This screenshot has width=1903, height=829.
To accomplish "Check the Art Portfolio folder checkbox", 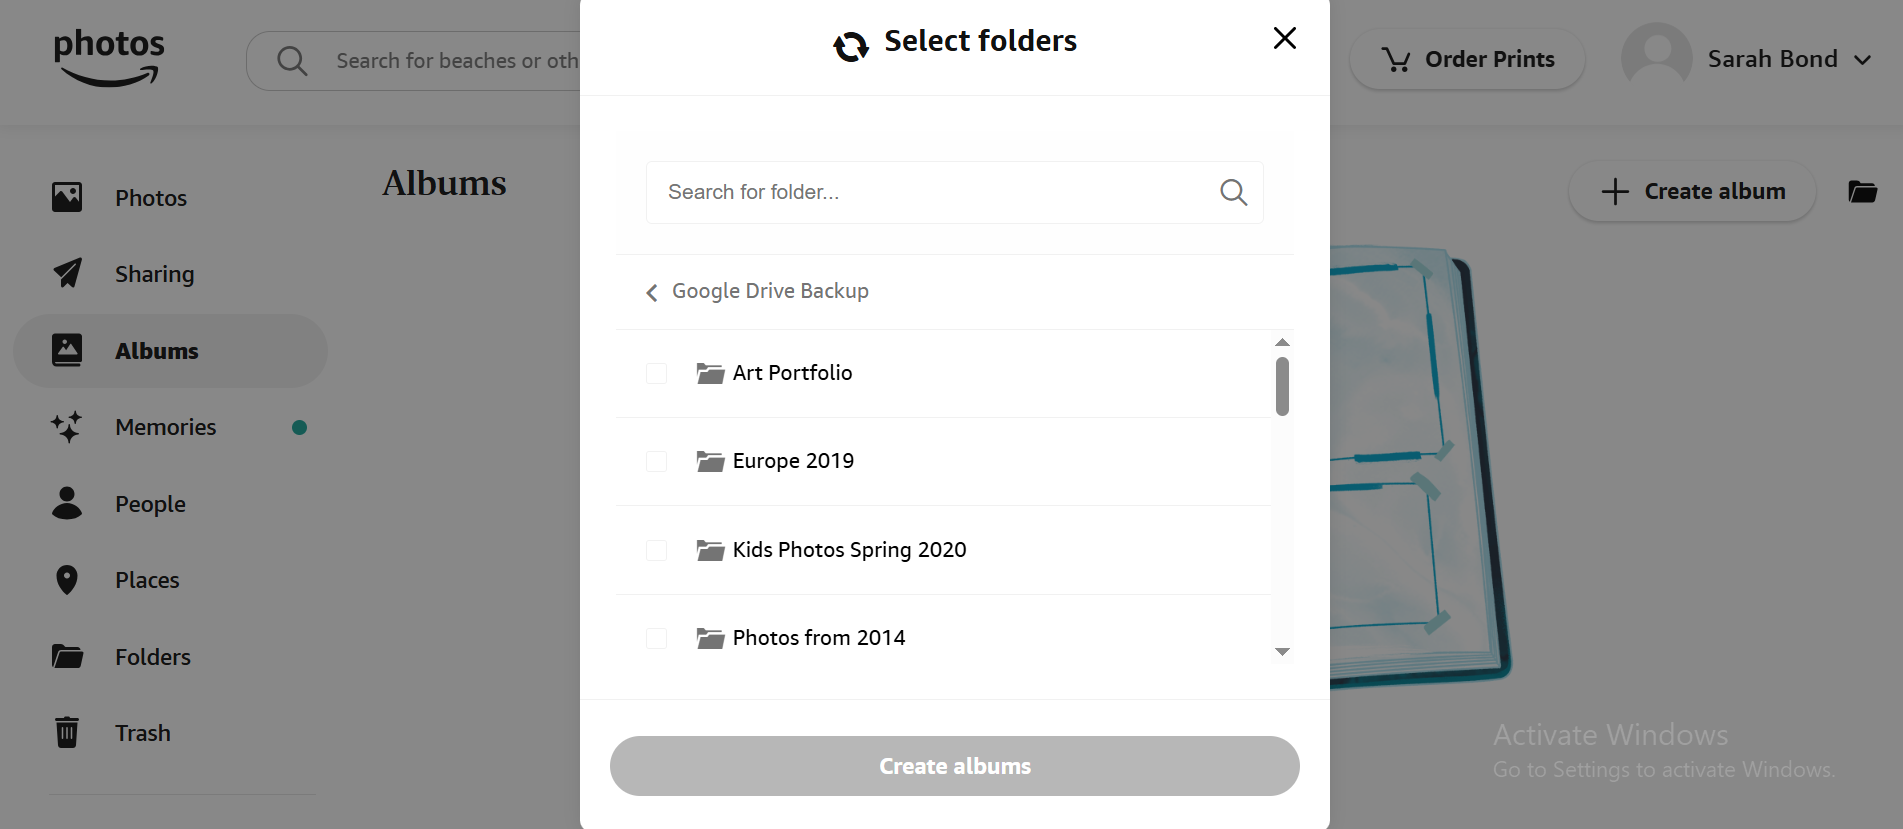I will tap(656, 373).
